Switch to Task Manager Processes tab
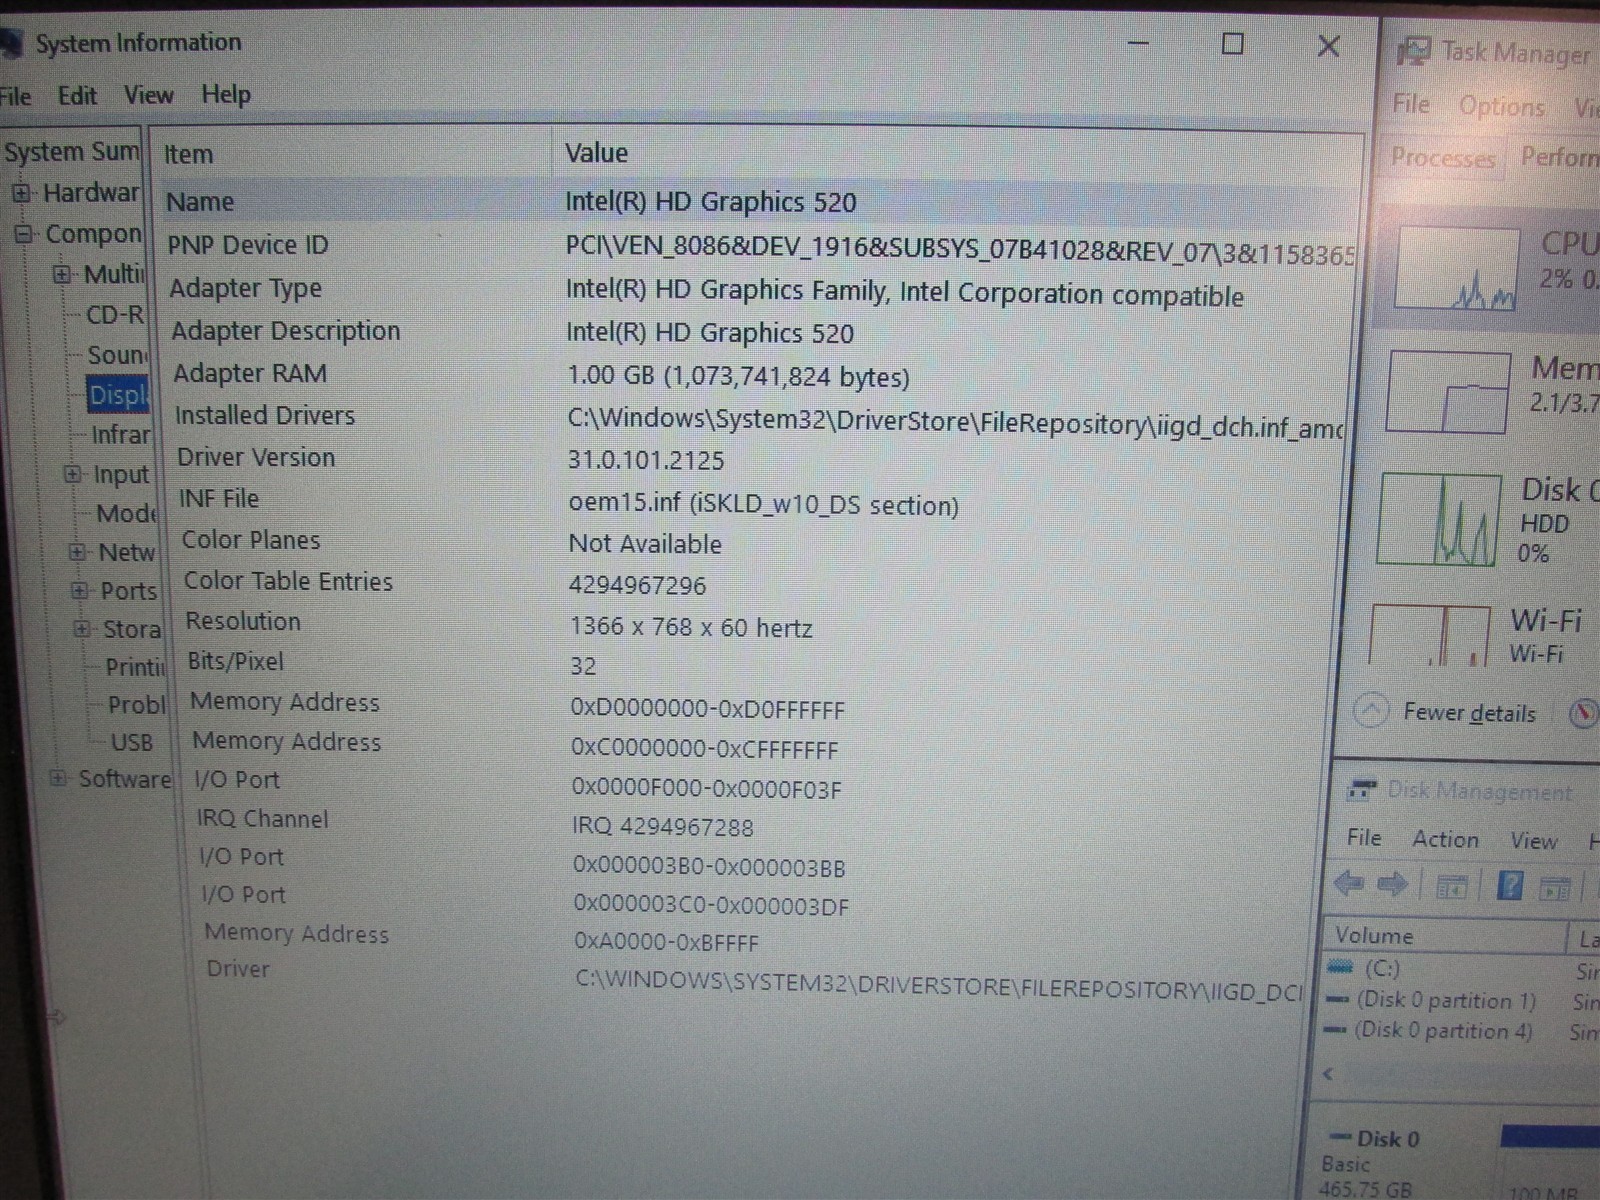 coord(1442,157)
